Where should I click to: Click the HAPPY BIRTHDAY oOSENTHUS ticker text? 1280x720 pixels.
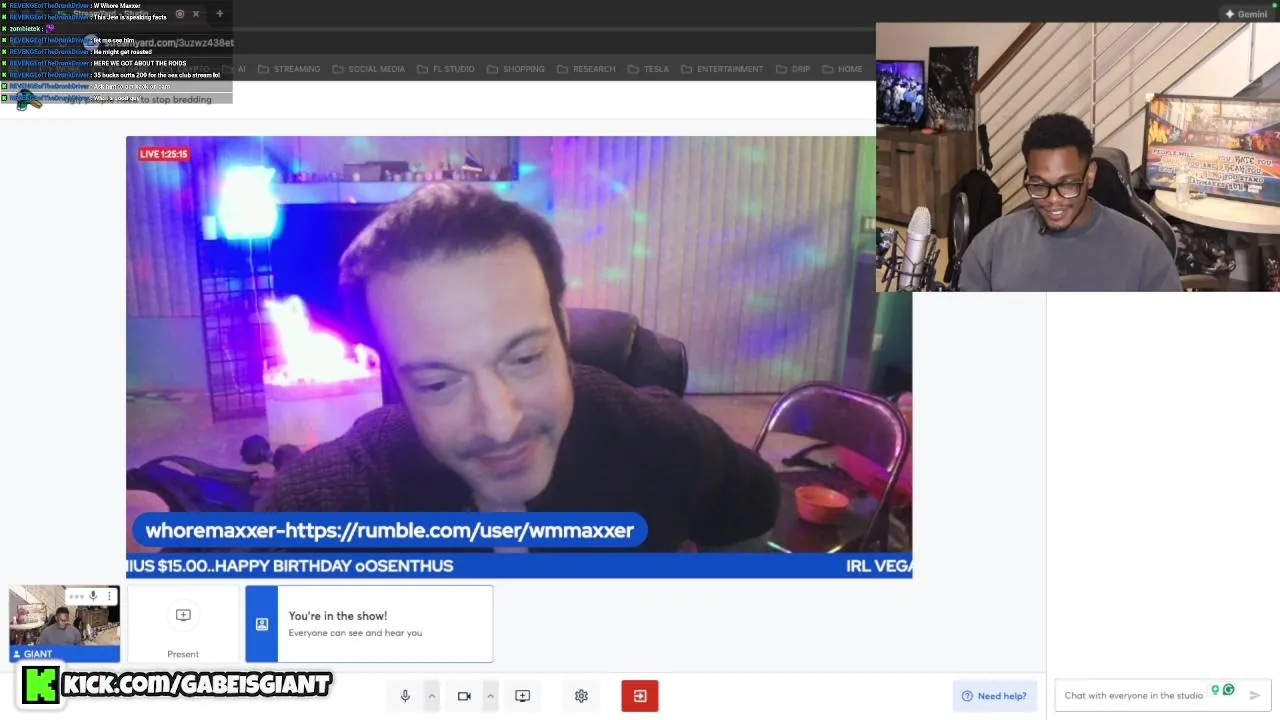[x=335, y=566]
